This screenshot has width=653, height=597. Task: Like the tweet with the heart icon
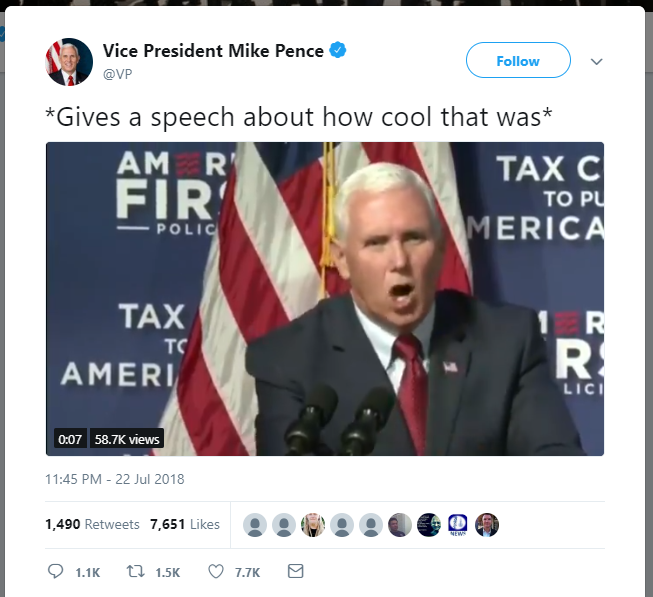pos(215,572)
